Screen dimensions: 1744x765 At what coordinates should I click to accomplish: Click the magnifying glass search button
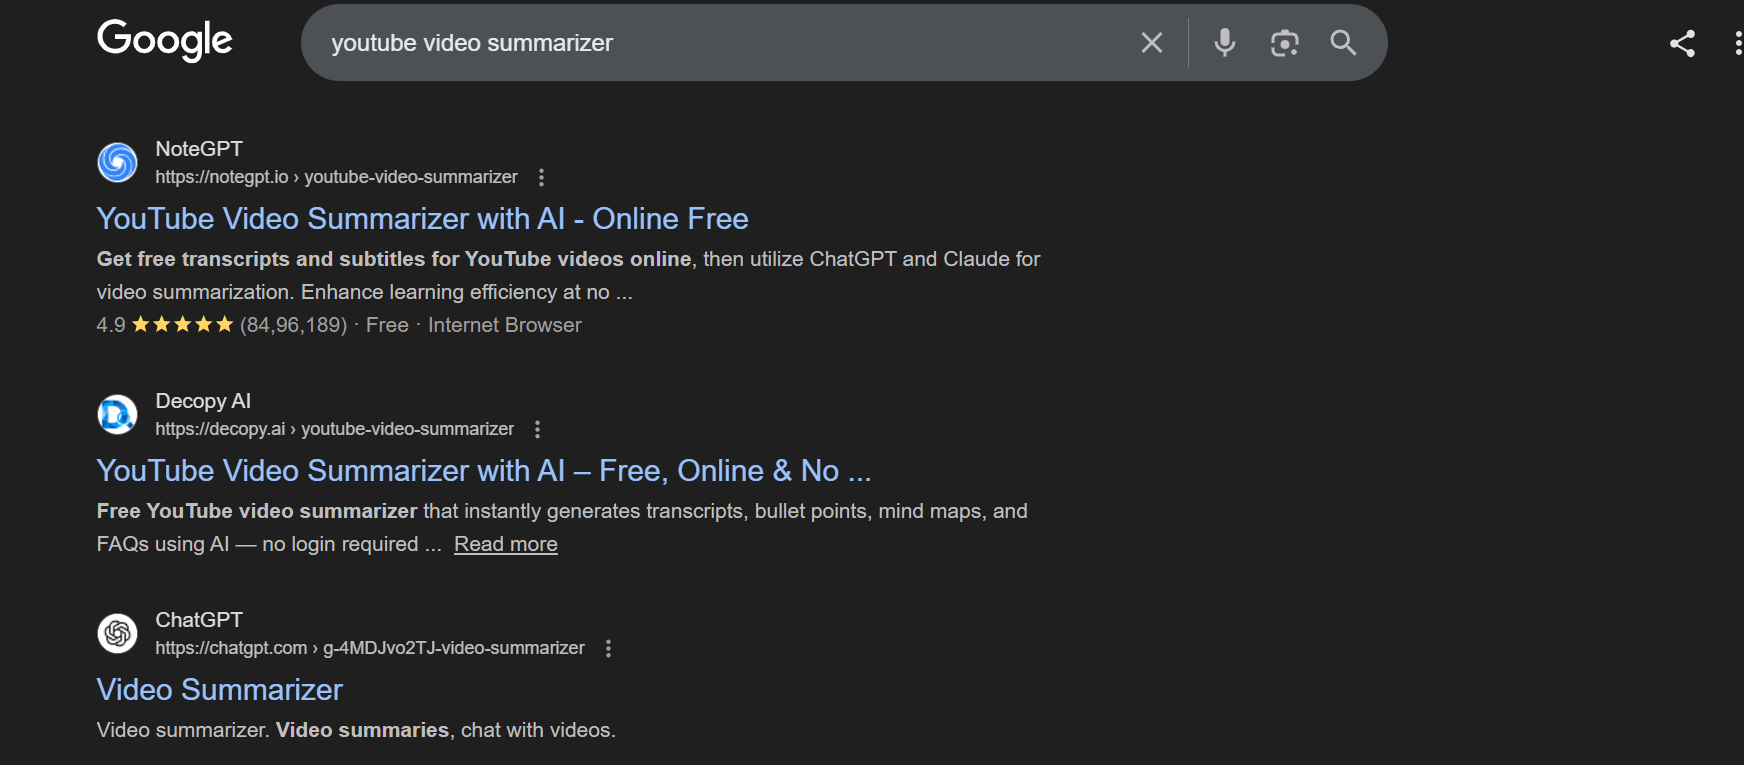[x=1343, y=43]
